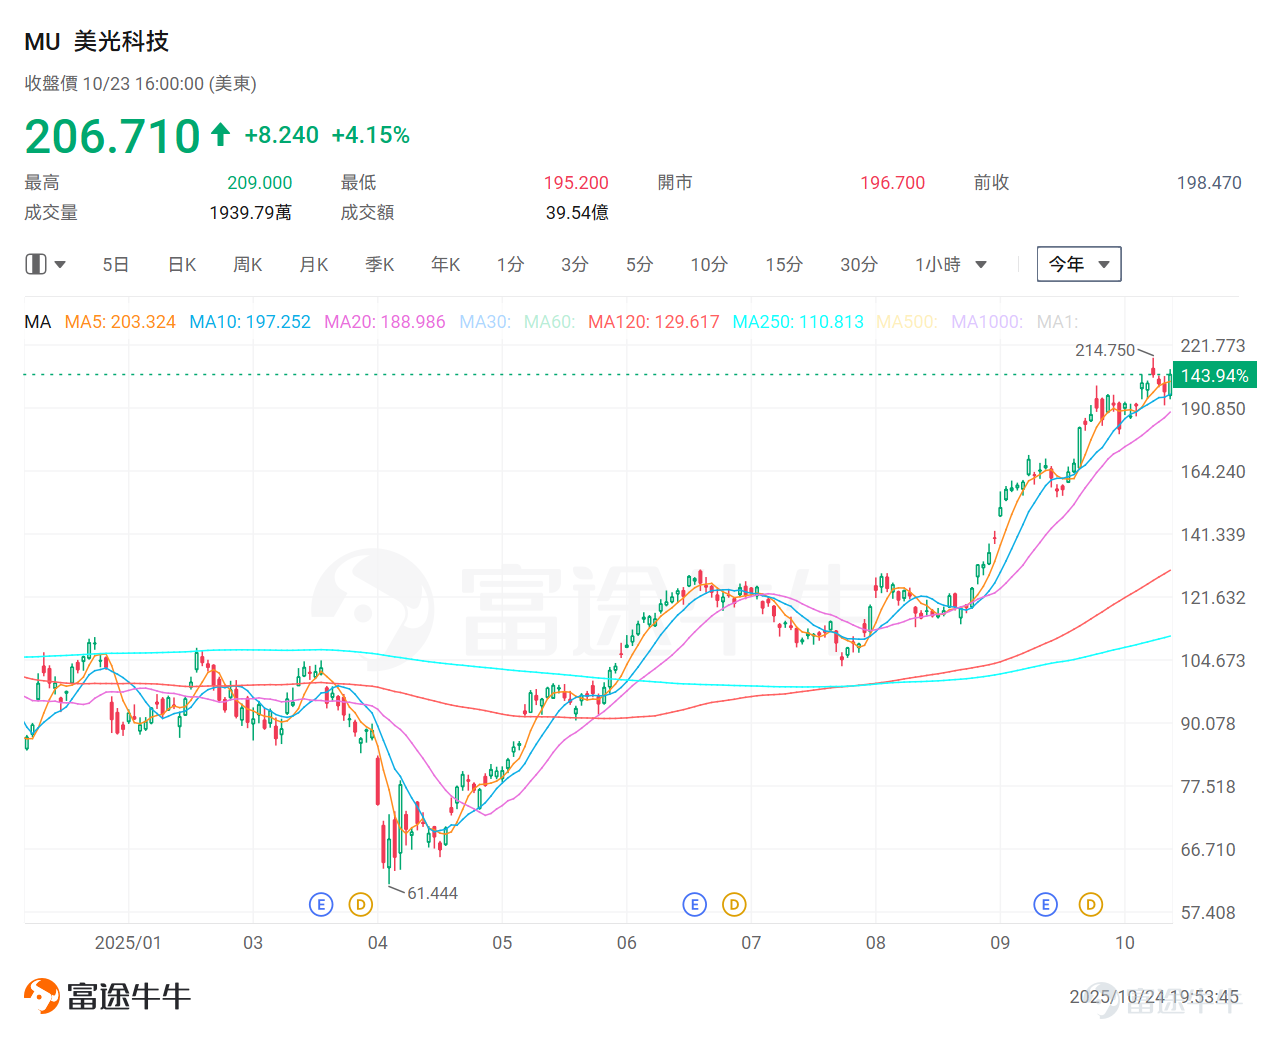
Task: Click the earnings E marker near July
Action: coord(694,905)
